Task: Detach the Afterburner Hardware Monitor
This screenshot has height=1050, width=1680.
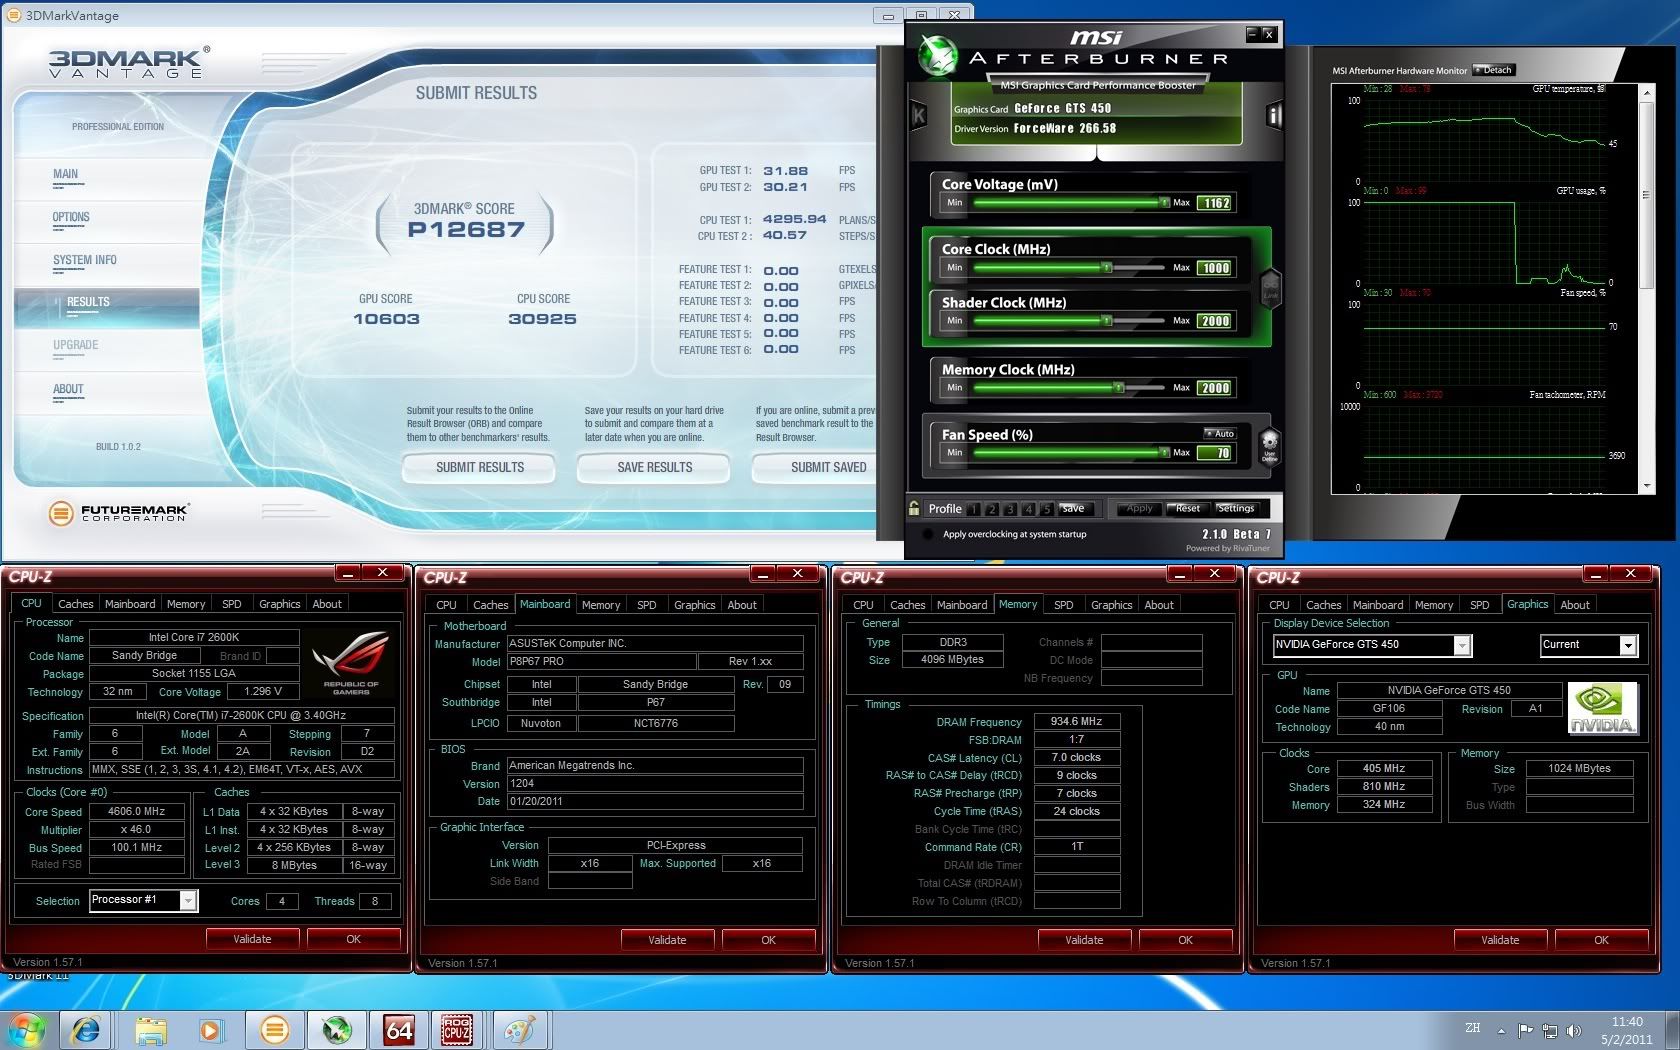Action: [x=1494, y=70]
